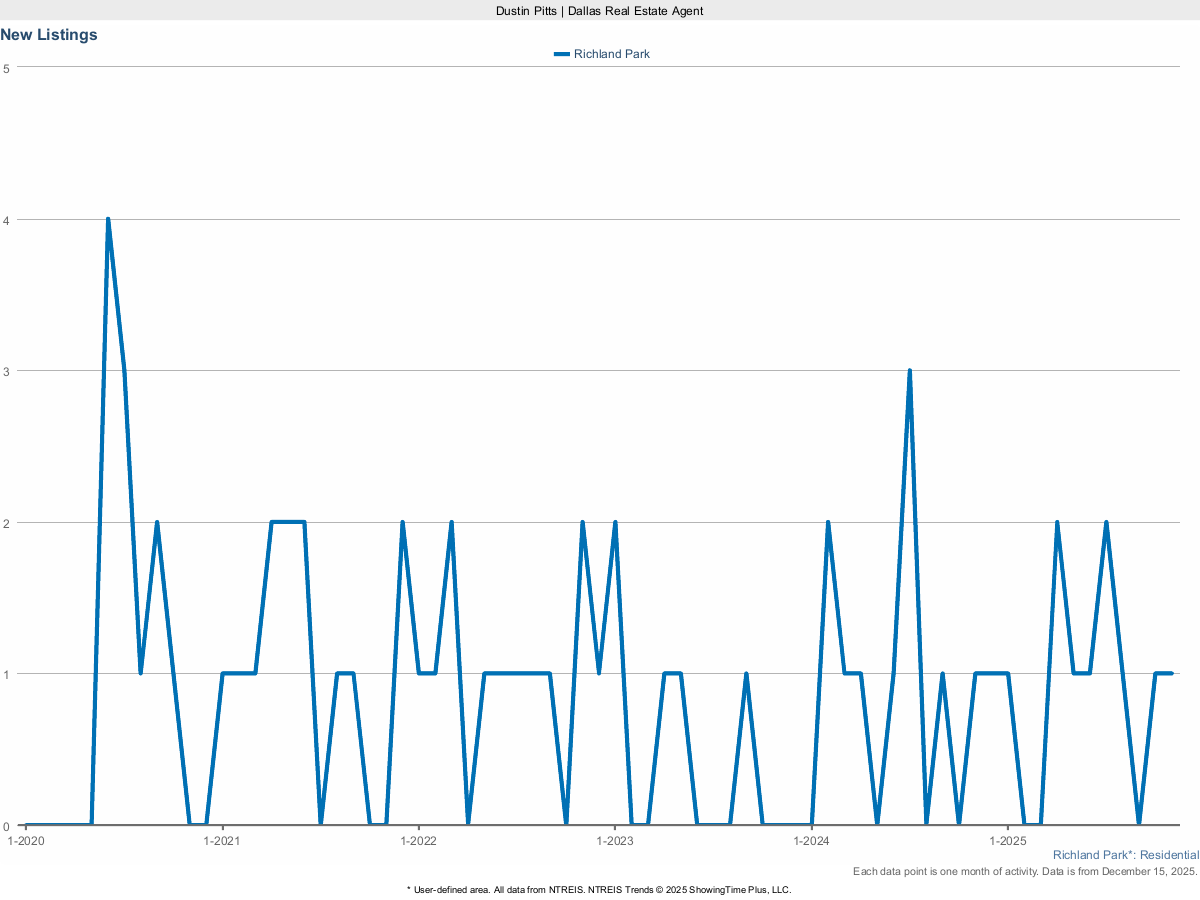Click the 1-2023 x-axis tick label
This screenshot has width=1200, height=900.
pos(614,841)
